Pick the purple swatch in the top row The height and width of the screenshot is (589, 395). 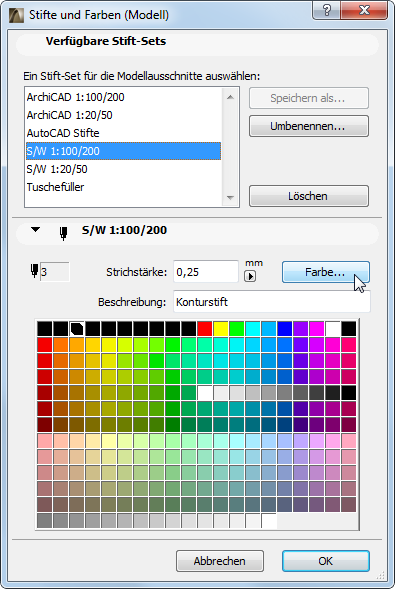[301, 329]
